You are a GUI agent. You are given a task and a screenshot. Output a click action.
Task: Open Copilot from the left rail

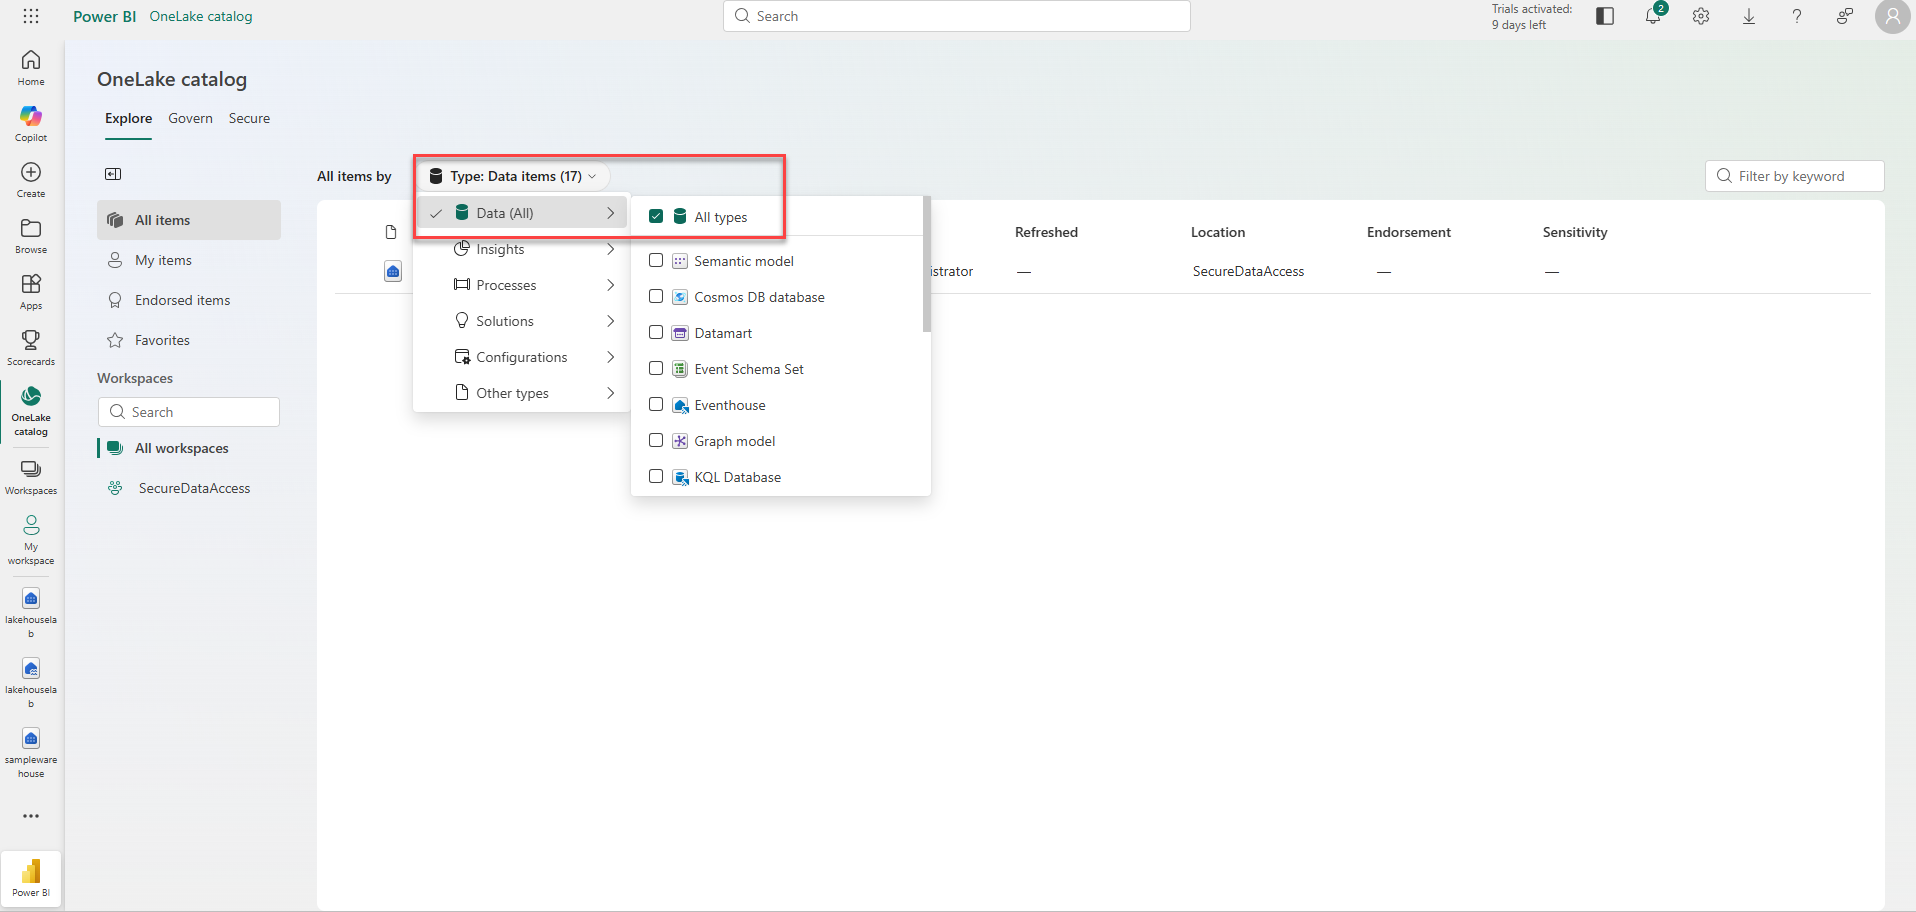(x=31, y=124)
